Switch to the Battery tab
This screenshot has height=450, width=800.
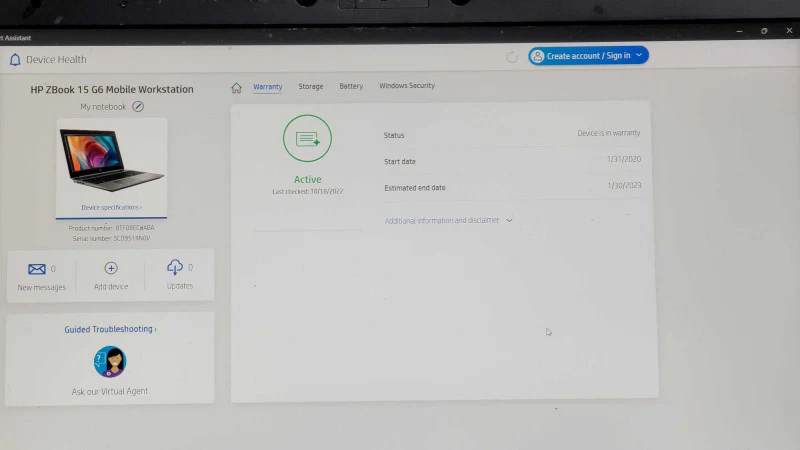click(x=351, y=86)
